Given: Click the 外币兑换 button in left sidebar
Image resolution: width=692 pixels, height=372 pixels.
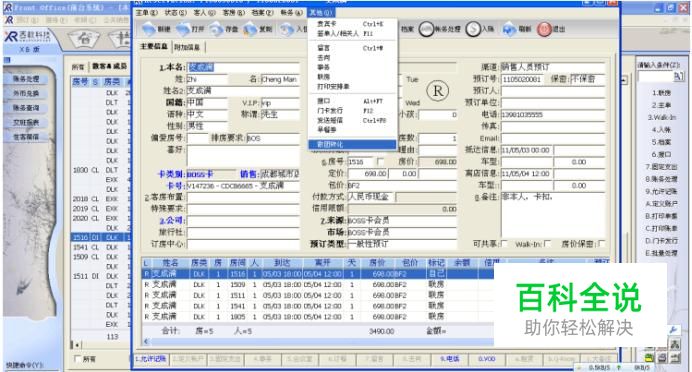Looking at the screenshot, I should [x=26, y=94].
